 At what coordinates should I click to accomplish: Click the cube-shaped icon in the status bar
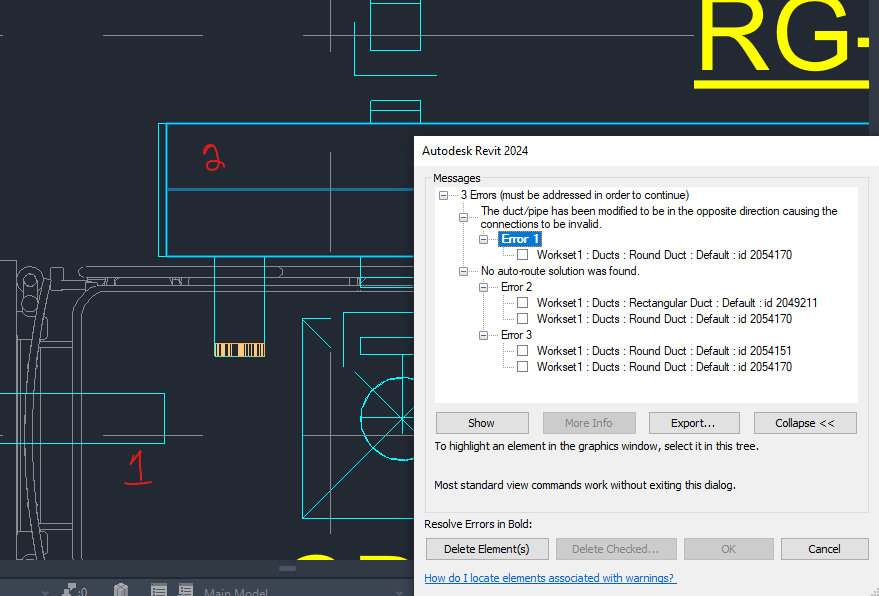tap(120, 590)
